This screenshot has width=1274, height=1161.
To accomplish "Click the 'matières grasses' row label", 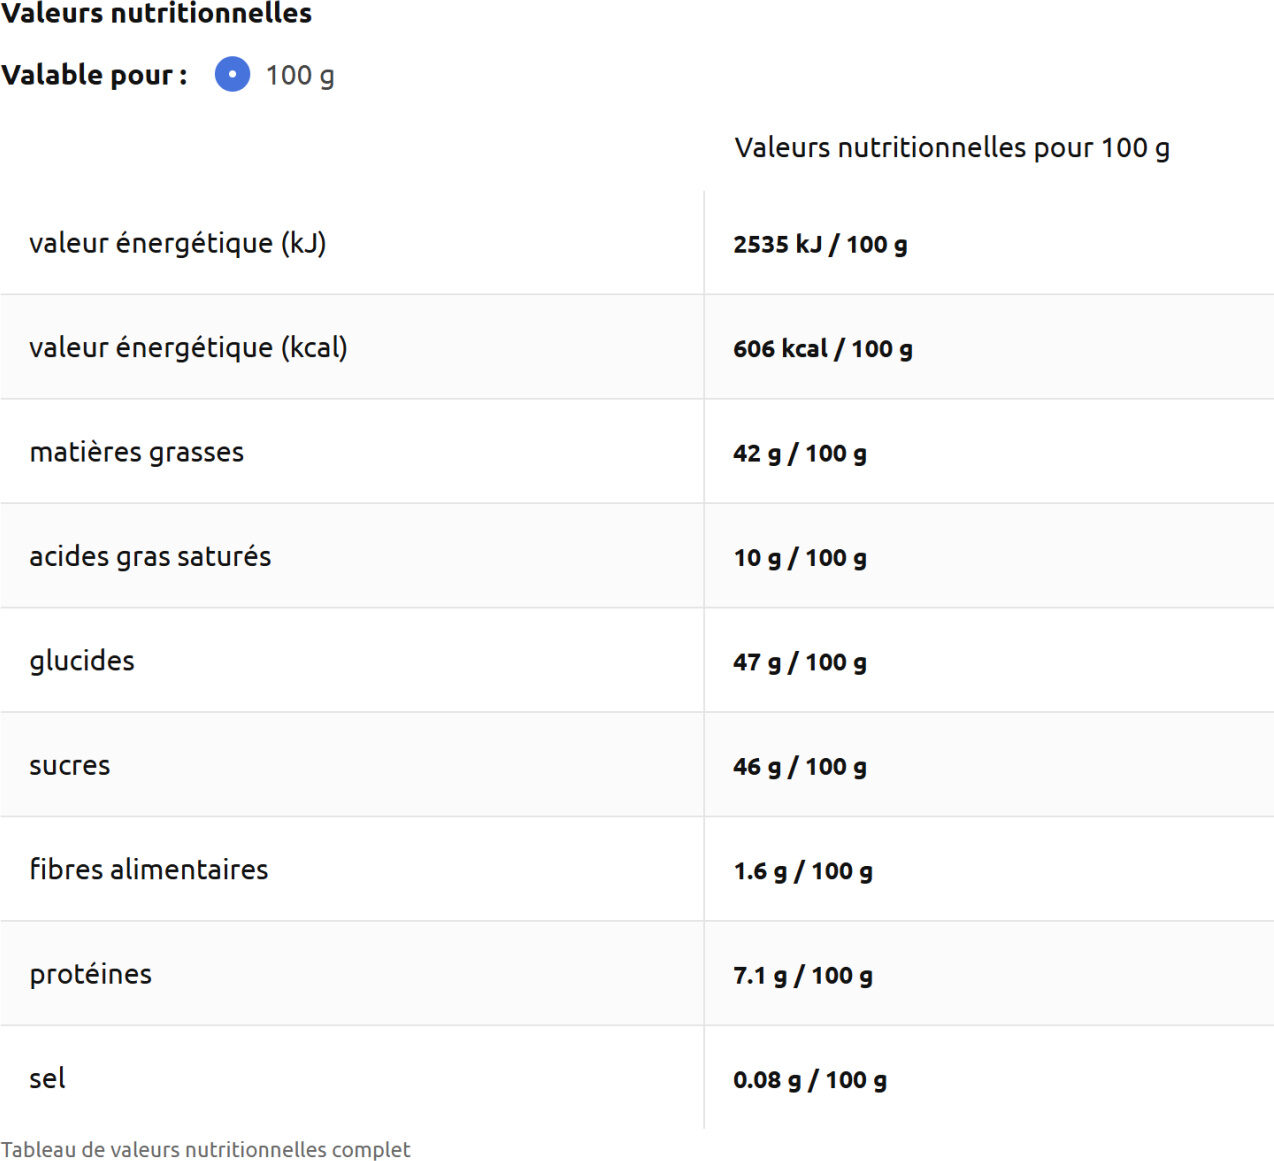I will pyautogui.click(x=136, y=452).
